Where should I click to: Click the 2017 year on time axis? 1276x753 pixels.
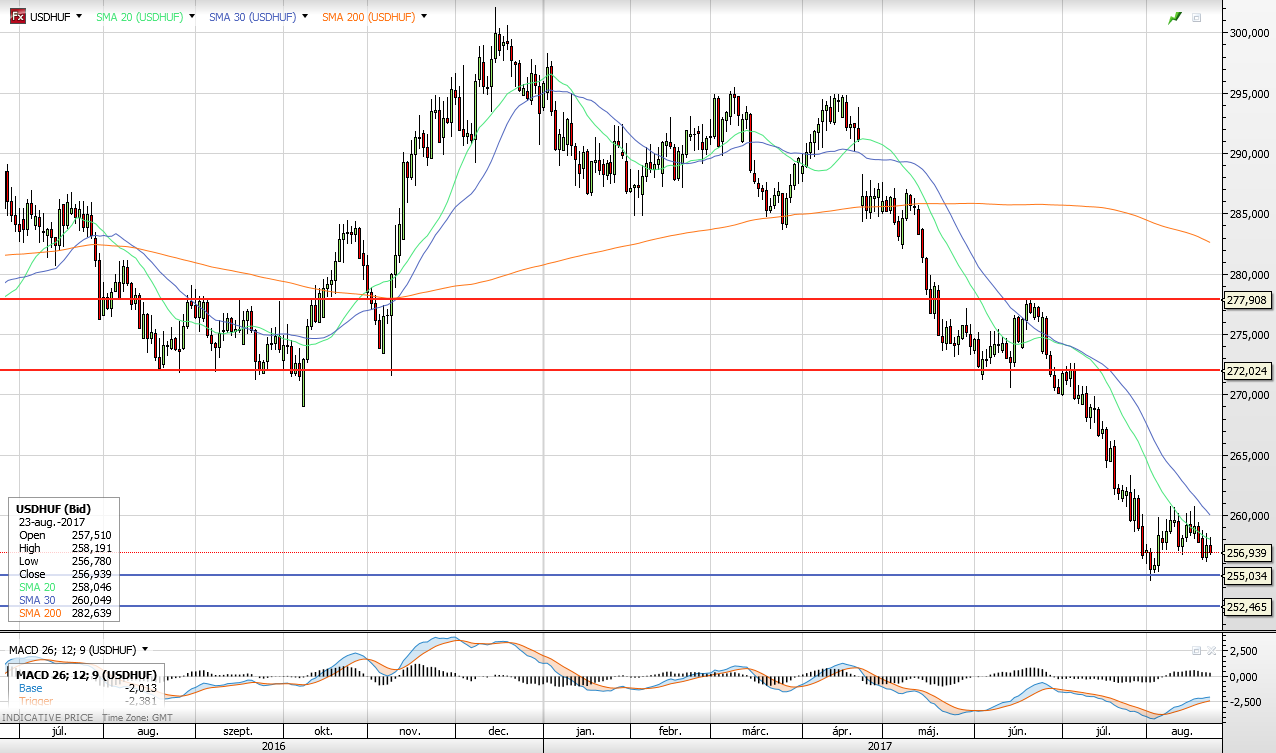[880, 746]
